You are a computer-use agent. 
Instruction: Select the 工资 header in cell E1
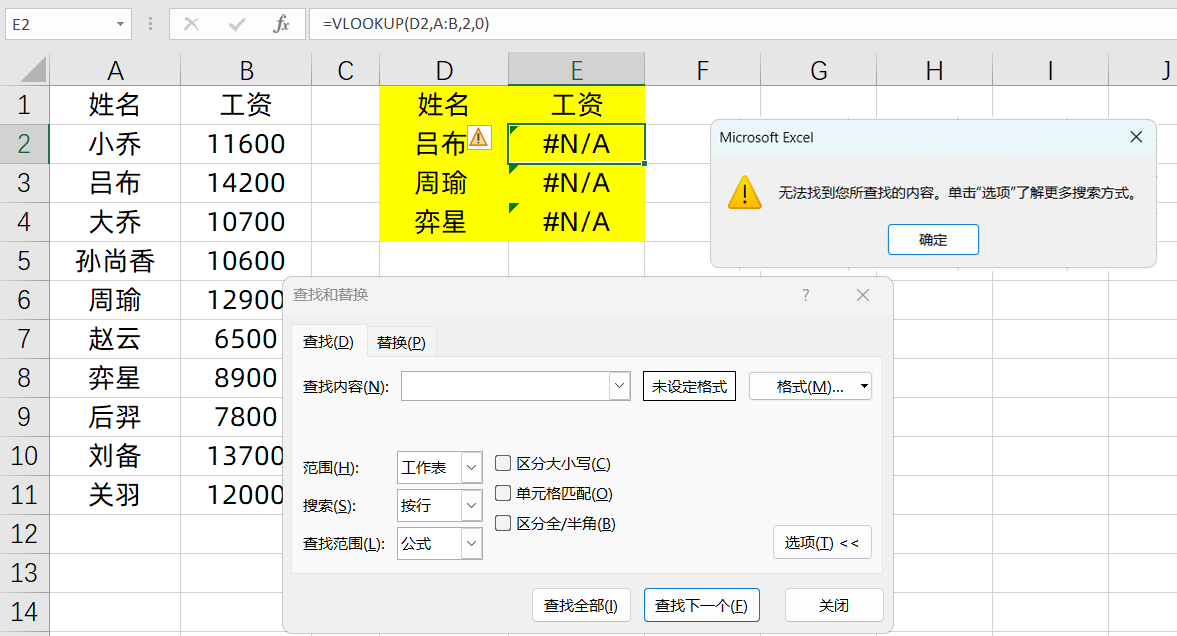click(x=576, y=104)
